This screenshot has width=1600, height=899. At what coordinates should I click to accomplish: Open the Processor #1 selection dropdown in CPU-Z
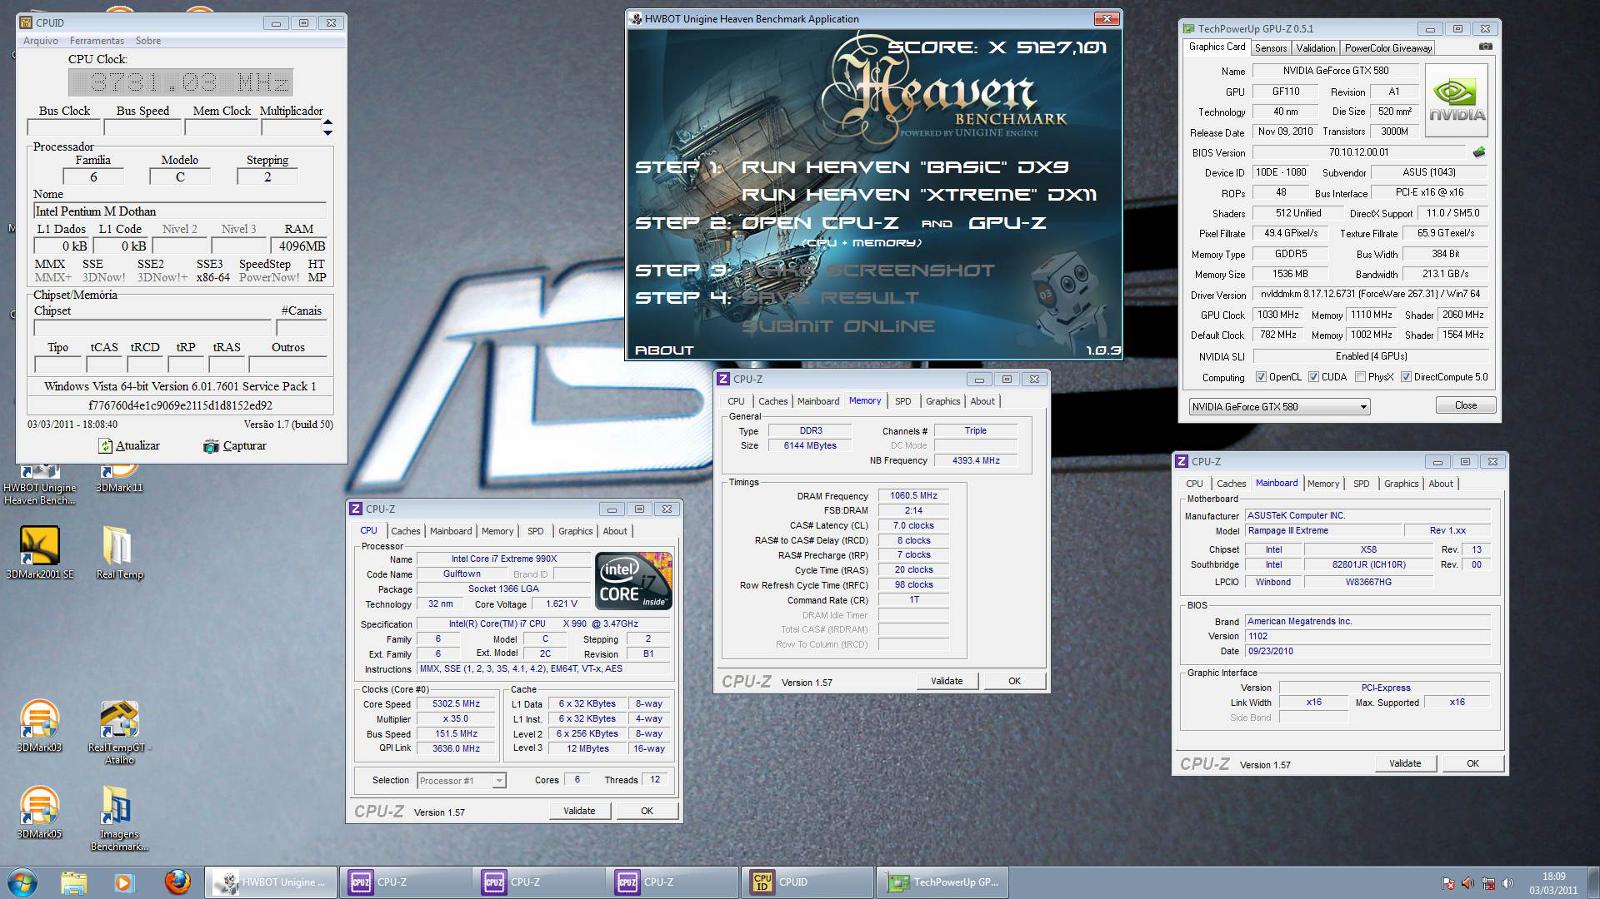click(461, 780)
